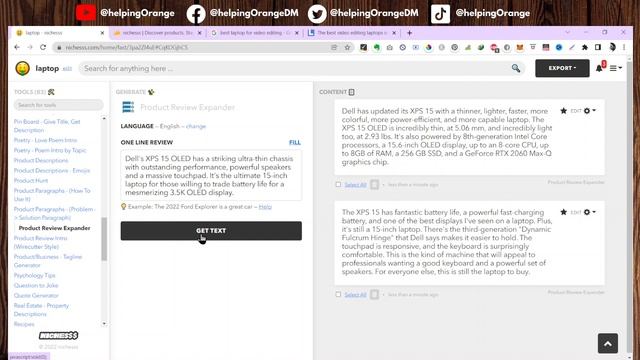The width and height of the screenshot is (640, 360).
Task: Tick the checkbox under the second result
Action: pyautogui.click(x=338, y=294)
